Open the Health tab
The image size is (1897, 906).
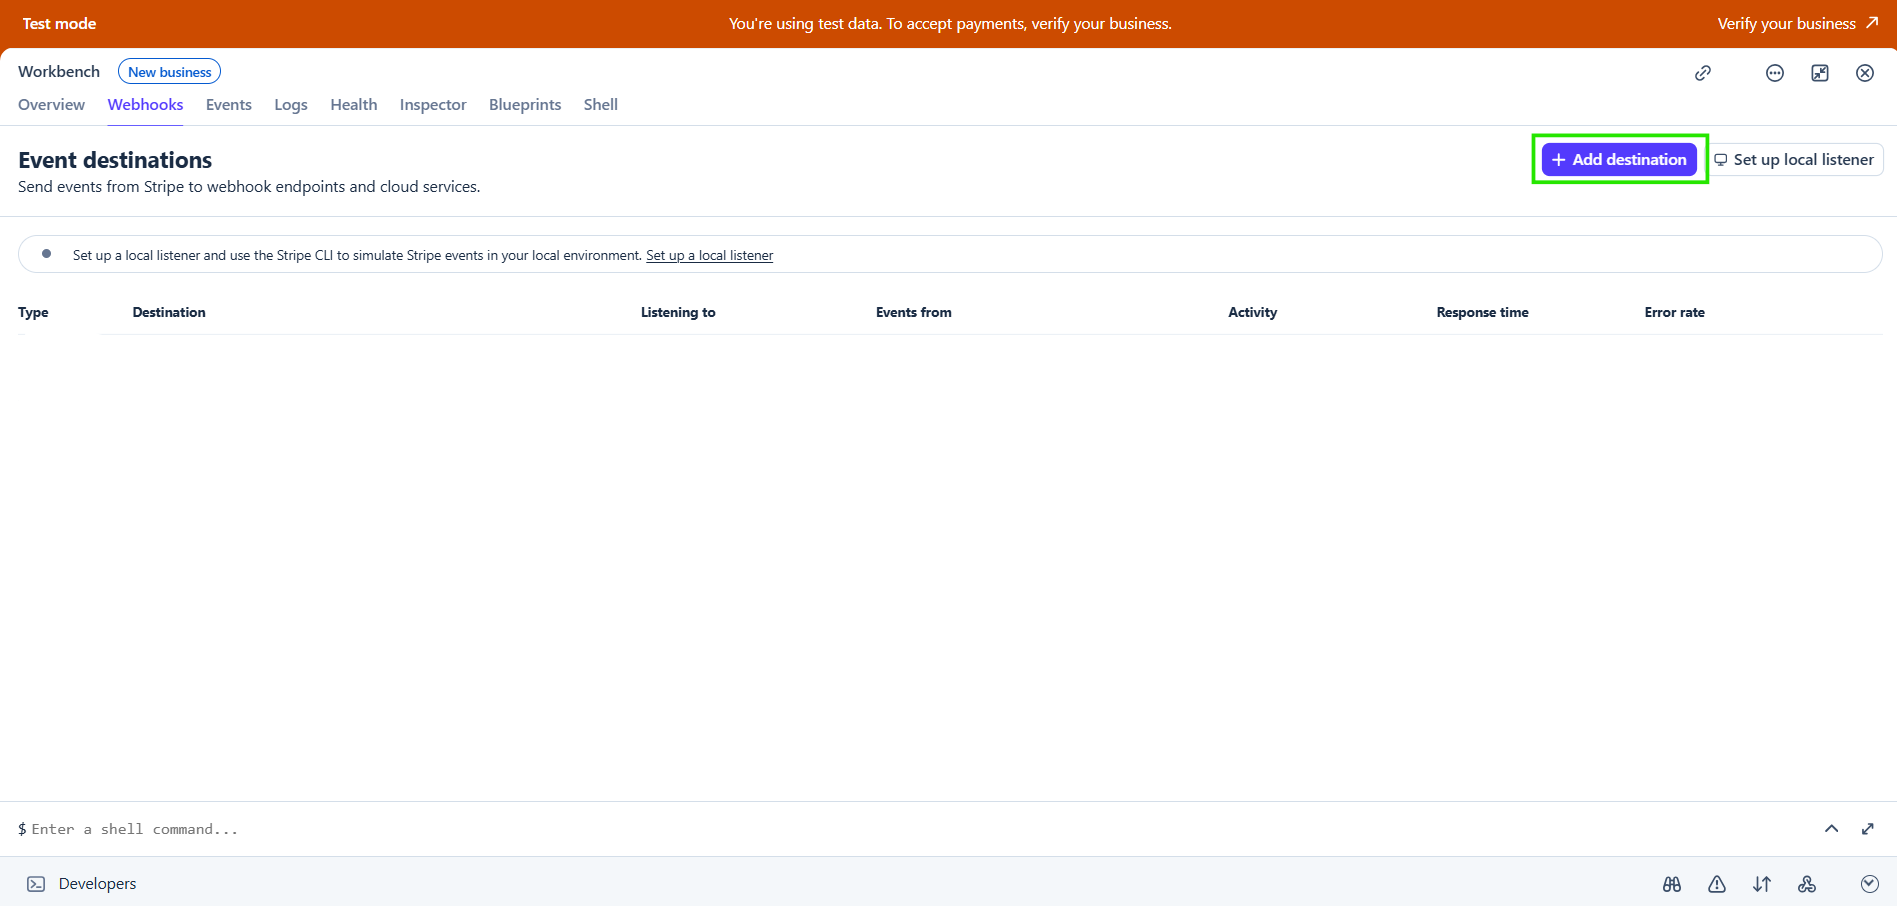pos(354,104)
